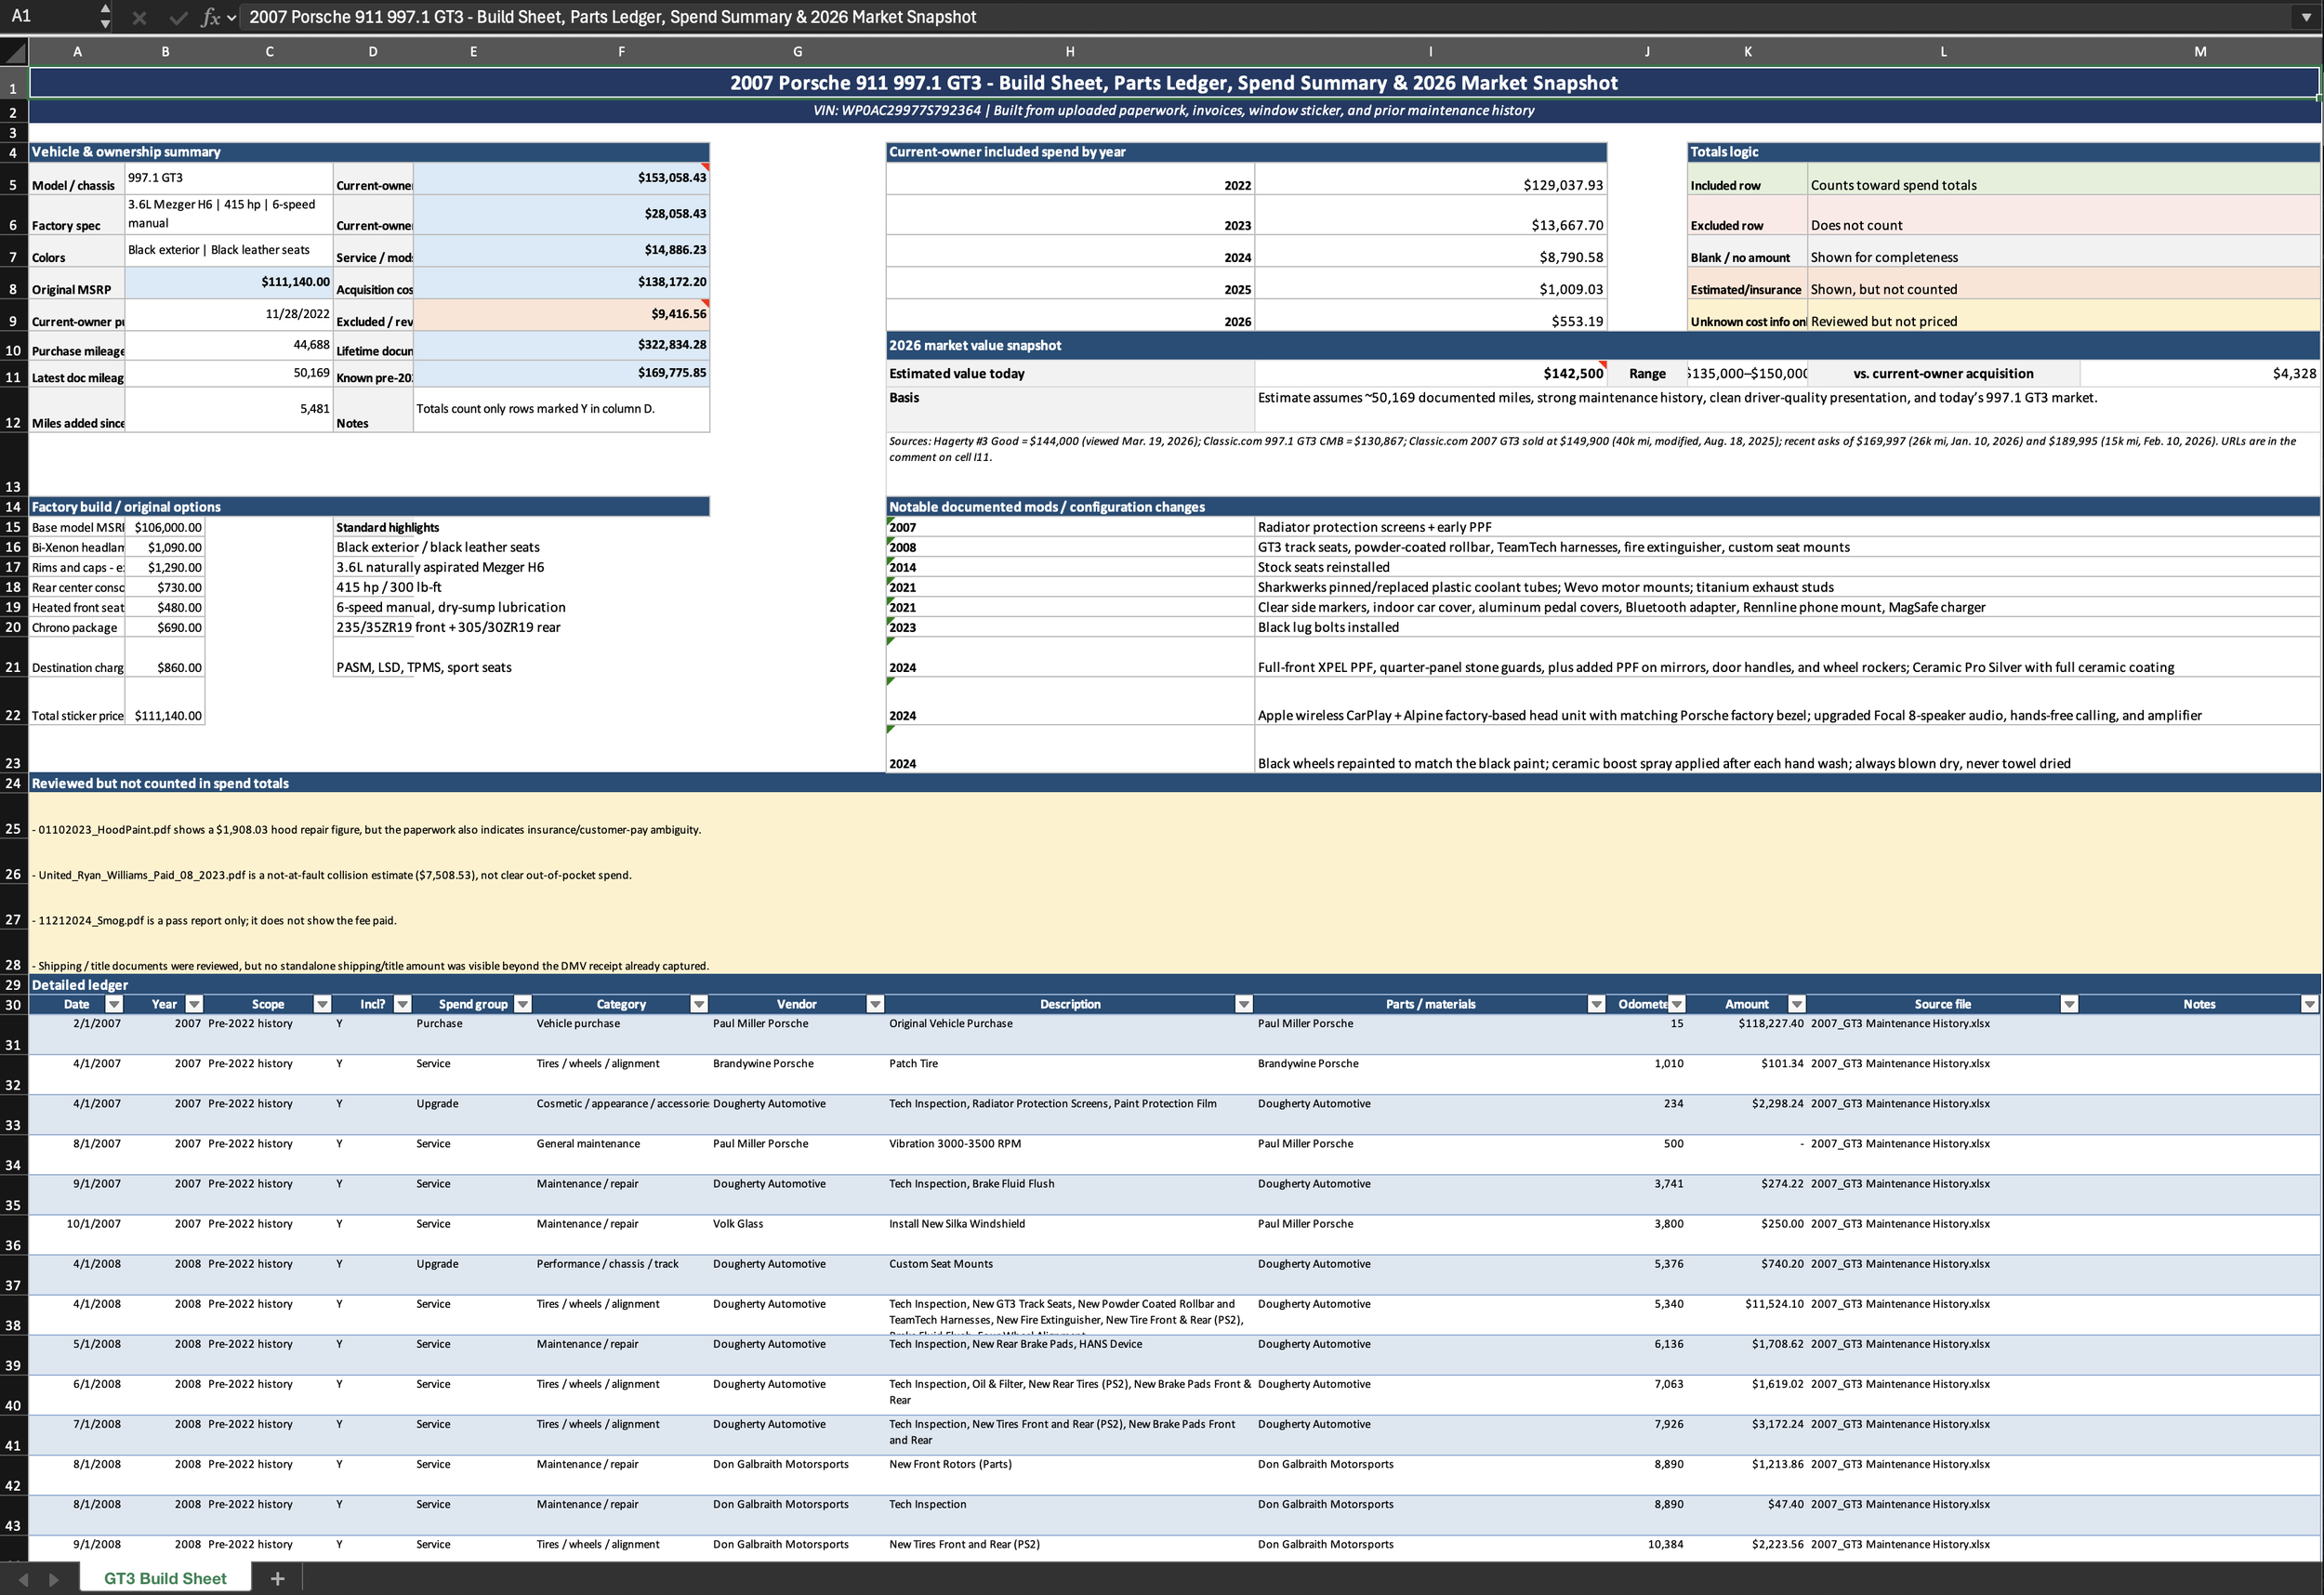Open the Parts / materials filter dropdown
This screenshot has height=1595, width=2324.
click(1596, 1004)
